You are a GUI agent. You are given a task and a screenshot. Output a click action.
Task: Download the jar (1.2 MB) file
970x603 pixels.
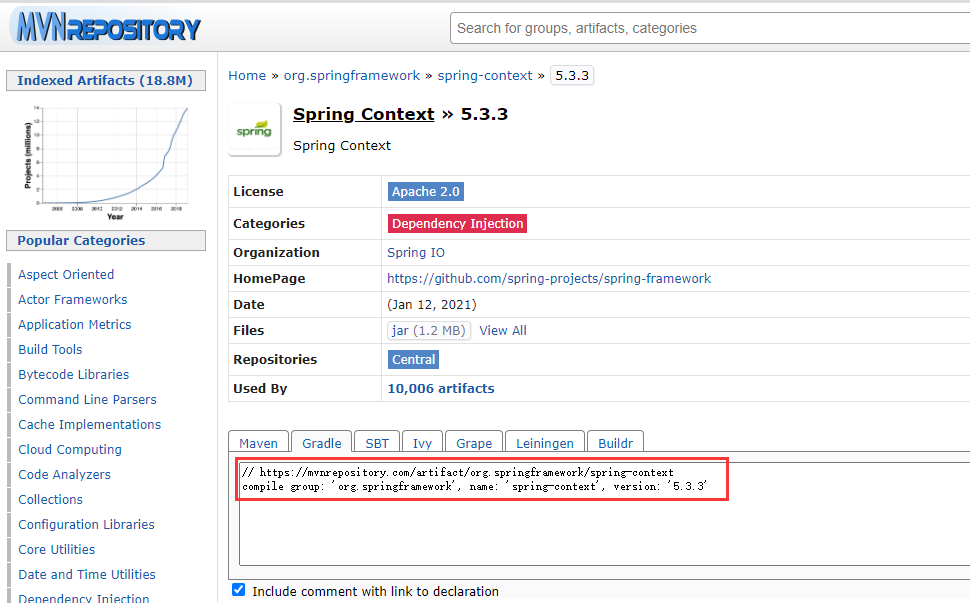[429, 331]
